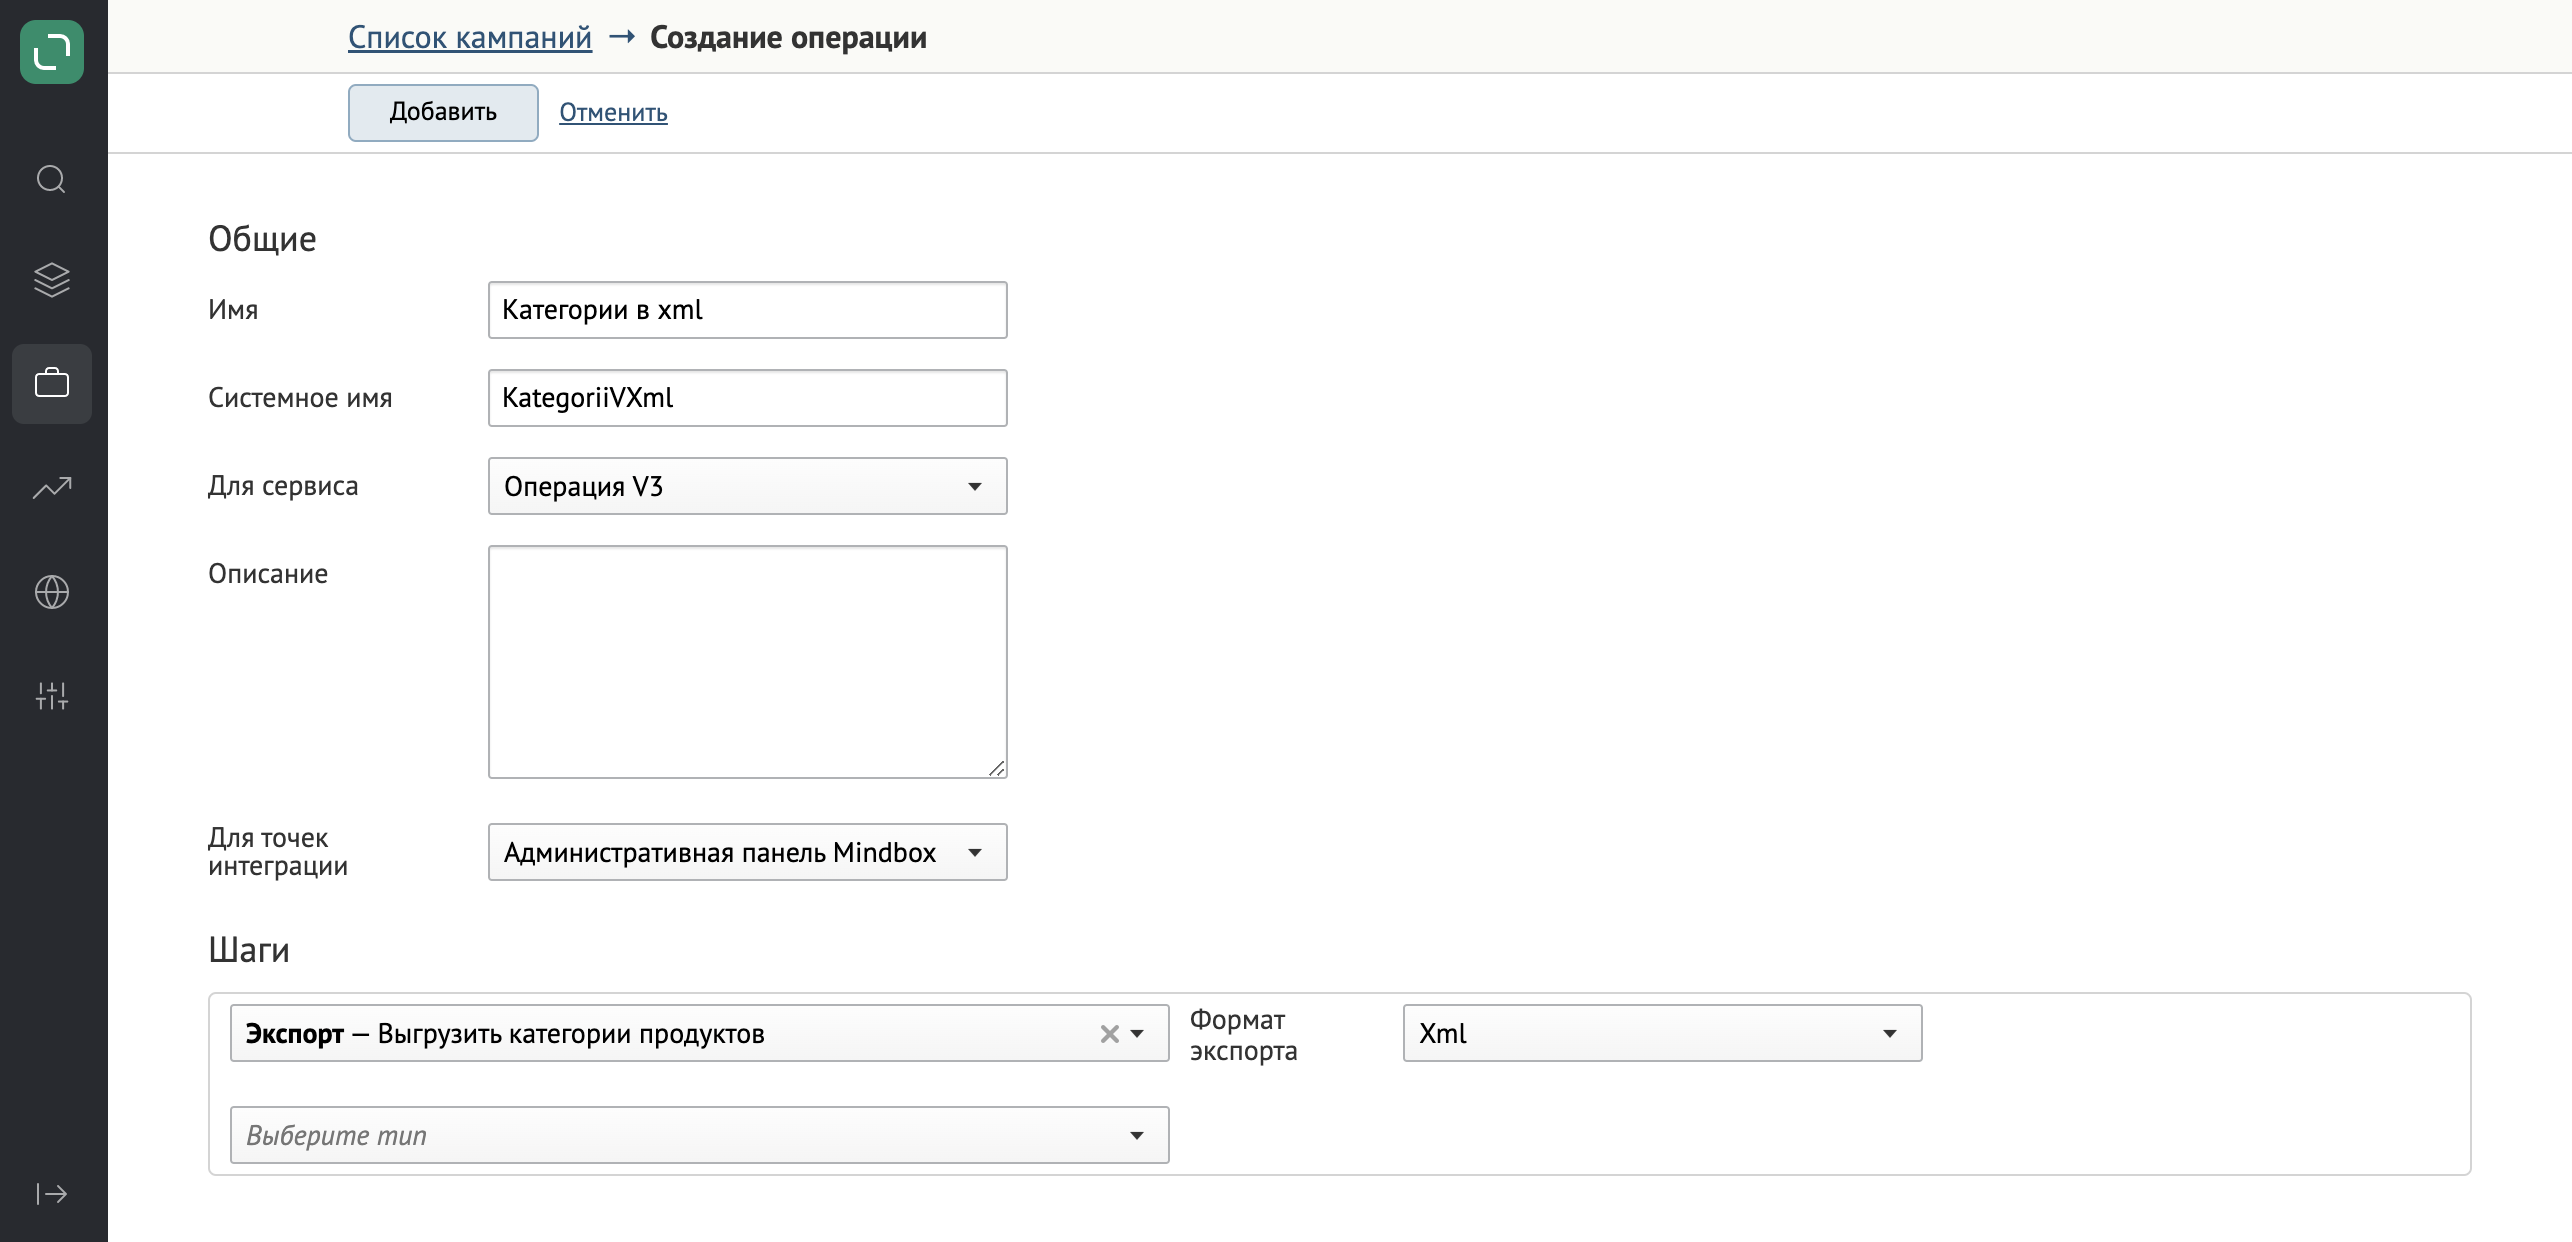Focus the Системное имя input field

pyautogui.click(x=747, y=398)
